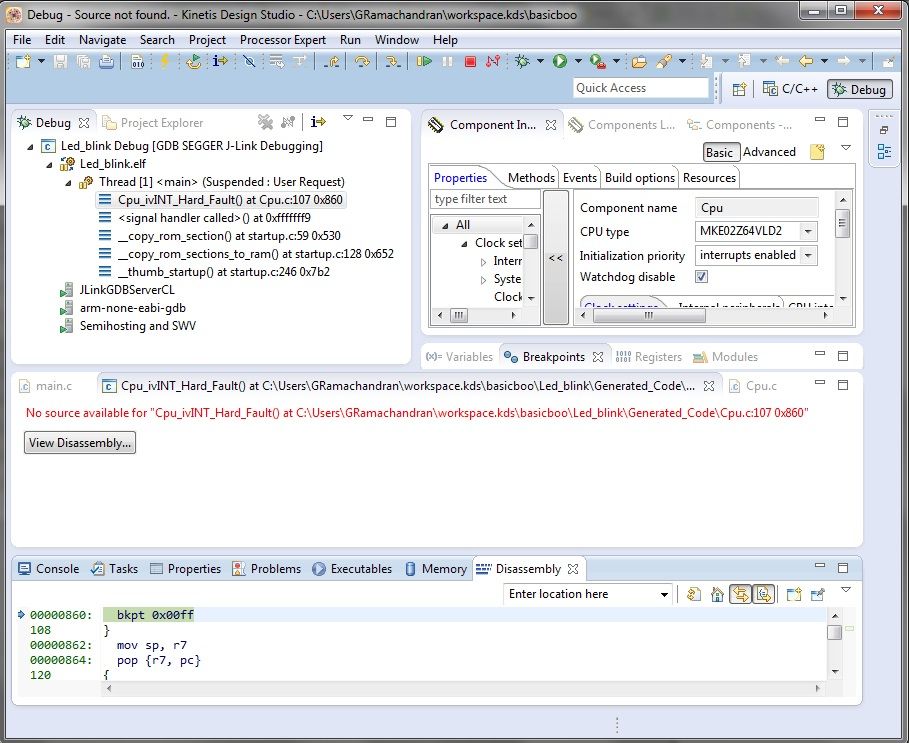Open the CPU type dropdown

pos(808,231)
